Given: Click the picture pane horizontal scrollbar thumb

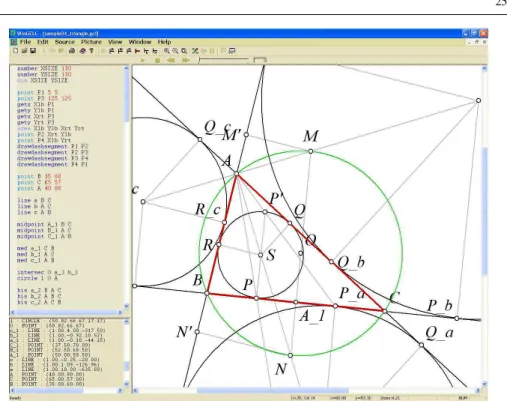Looking at the screenshot, I should point(273,390).
